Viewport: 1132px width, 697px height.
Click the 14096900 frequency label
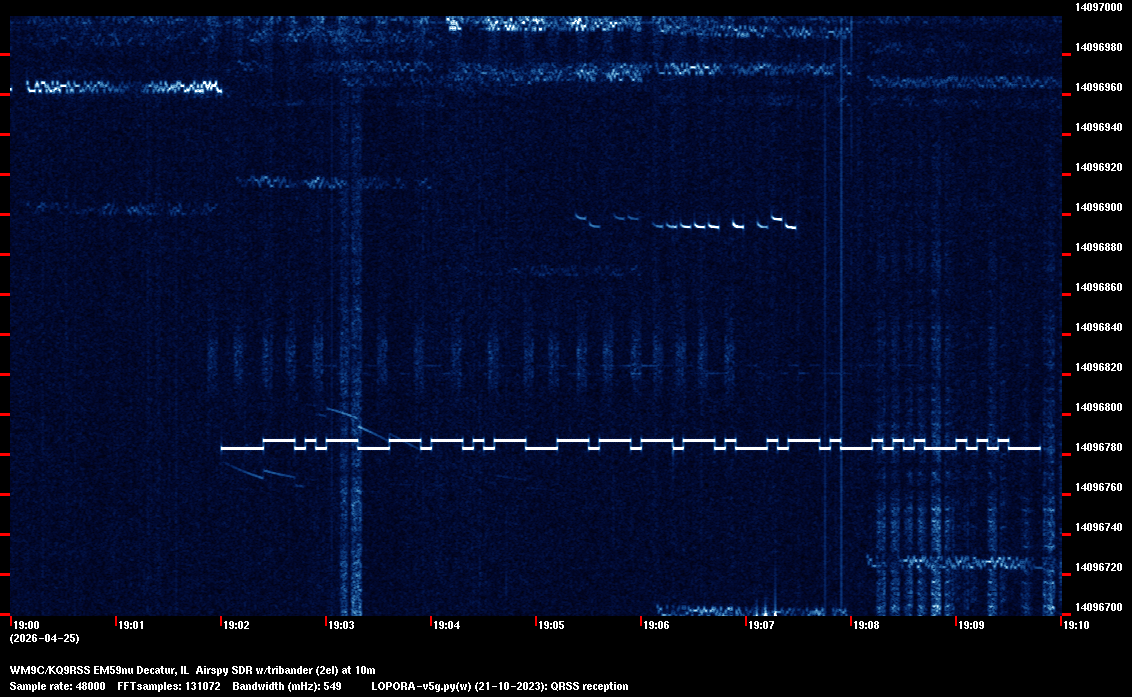click(x=1099, y=207)
